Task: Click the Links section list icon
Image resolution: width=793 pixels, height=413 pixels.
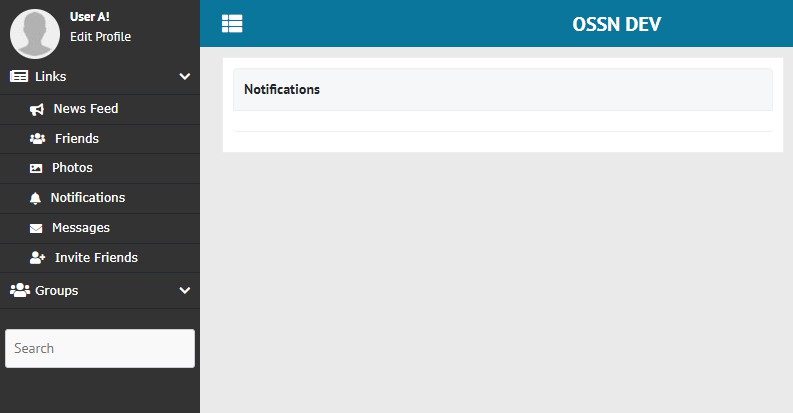Action: click(19, 76)
